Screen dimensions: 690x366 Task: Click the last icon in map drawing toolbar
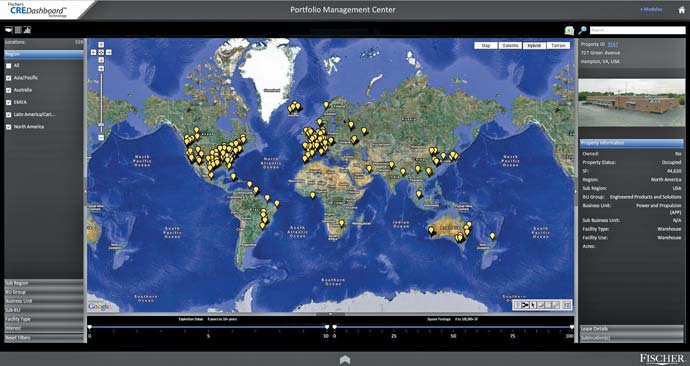(x=566, y=304)
